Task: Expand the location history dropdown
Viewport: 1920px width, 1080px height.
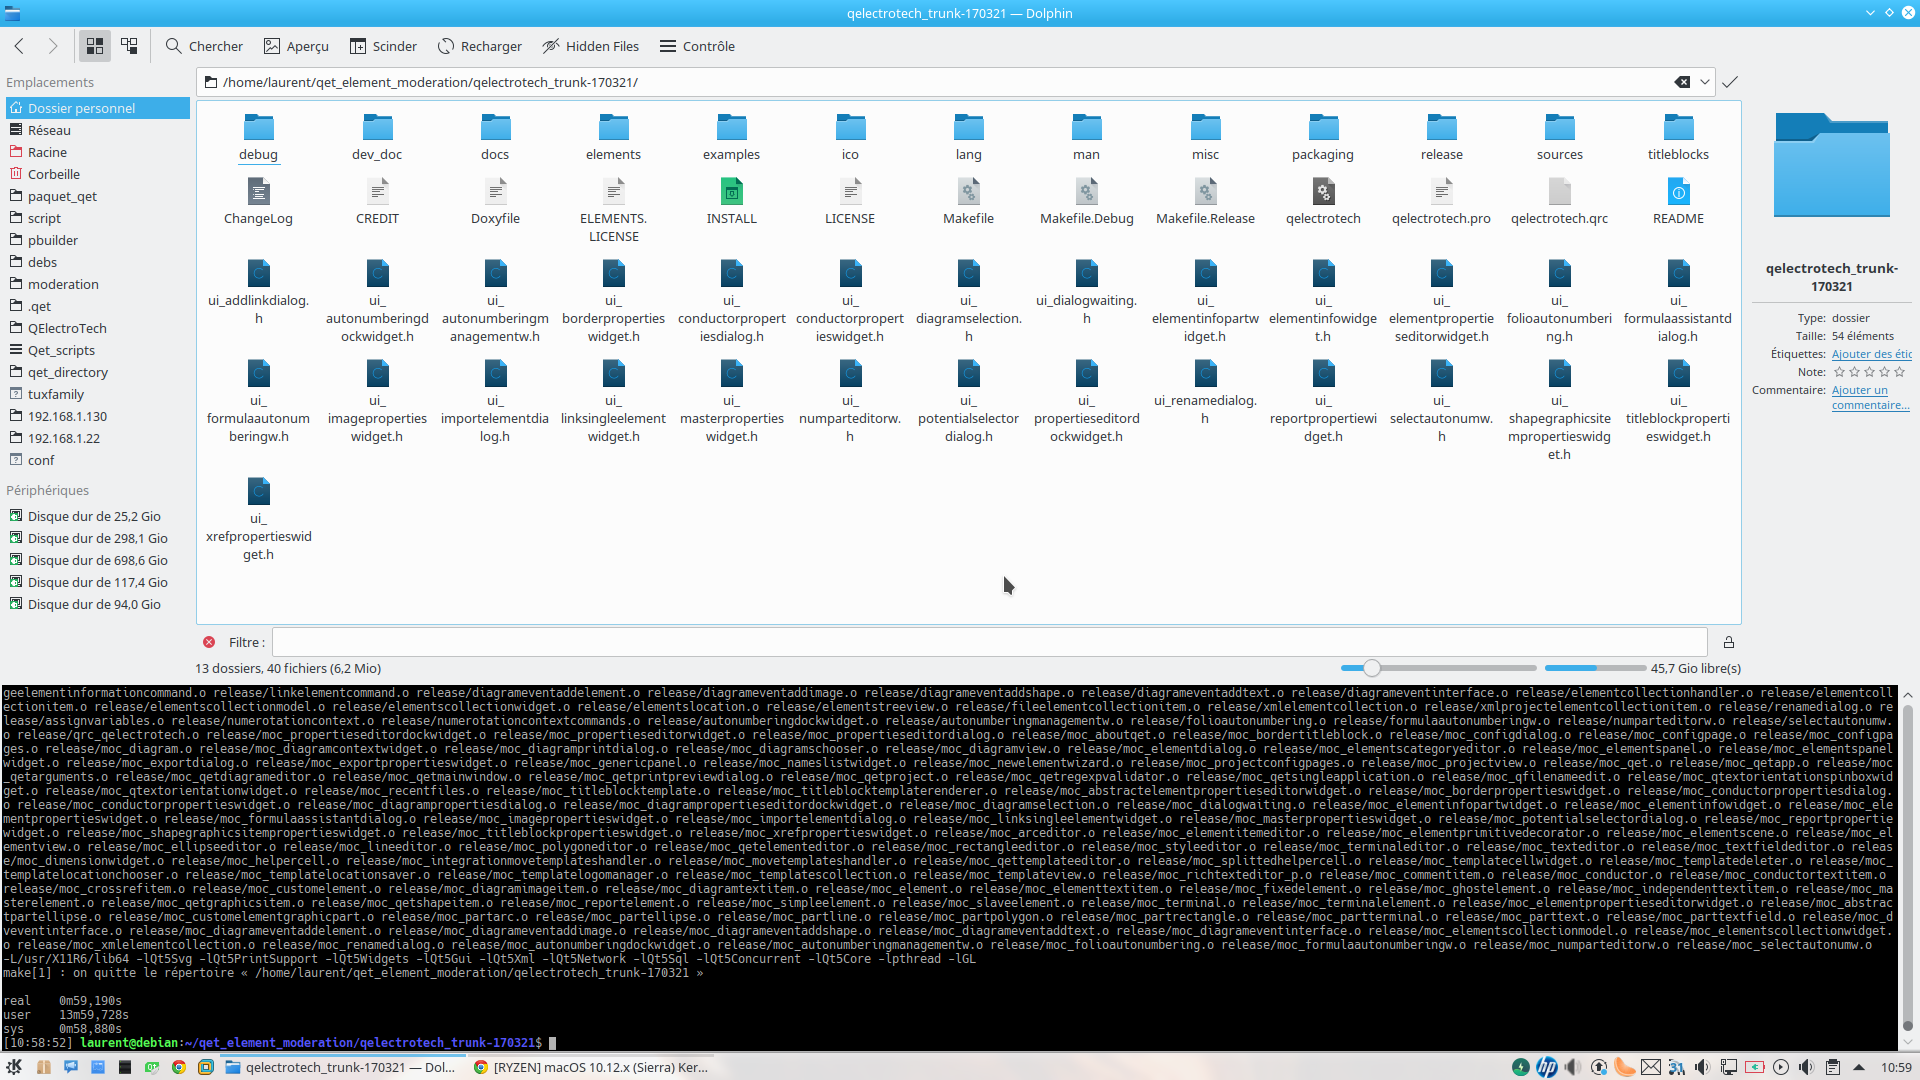Action: [x=1705, y=82]
